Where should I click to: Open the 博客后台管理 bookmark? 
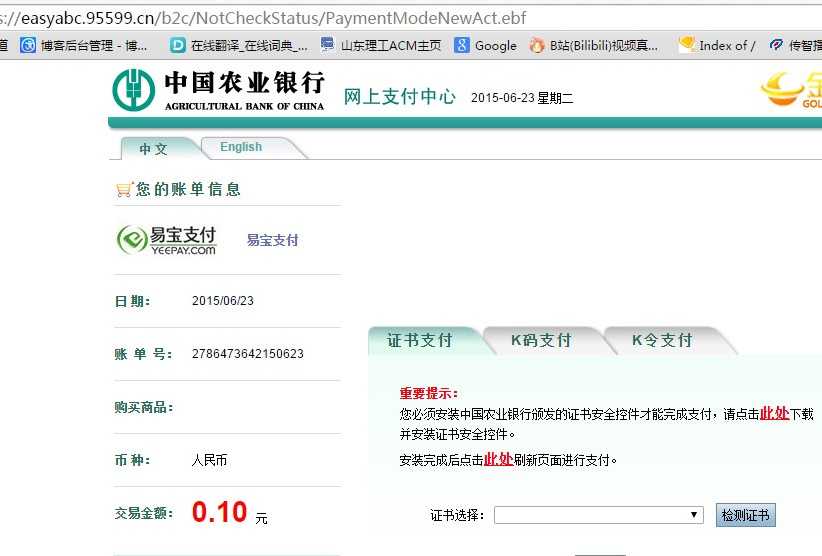[x=84, y=46]
